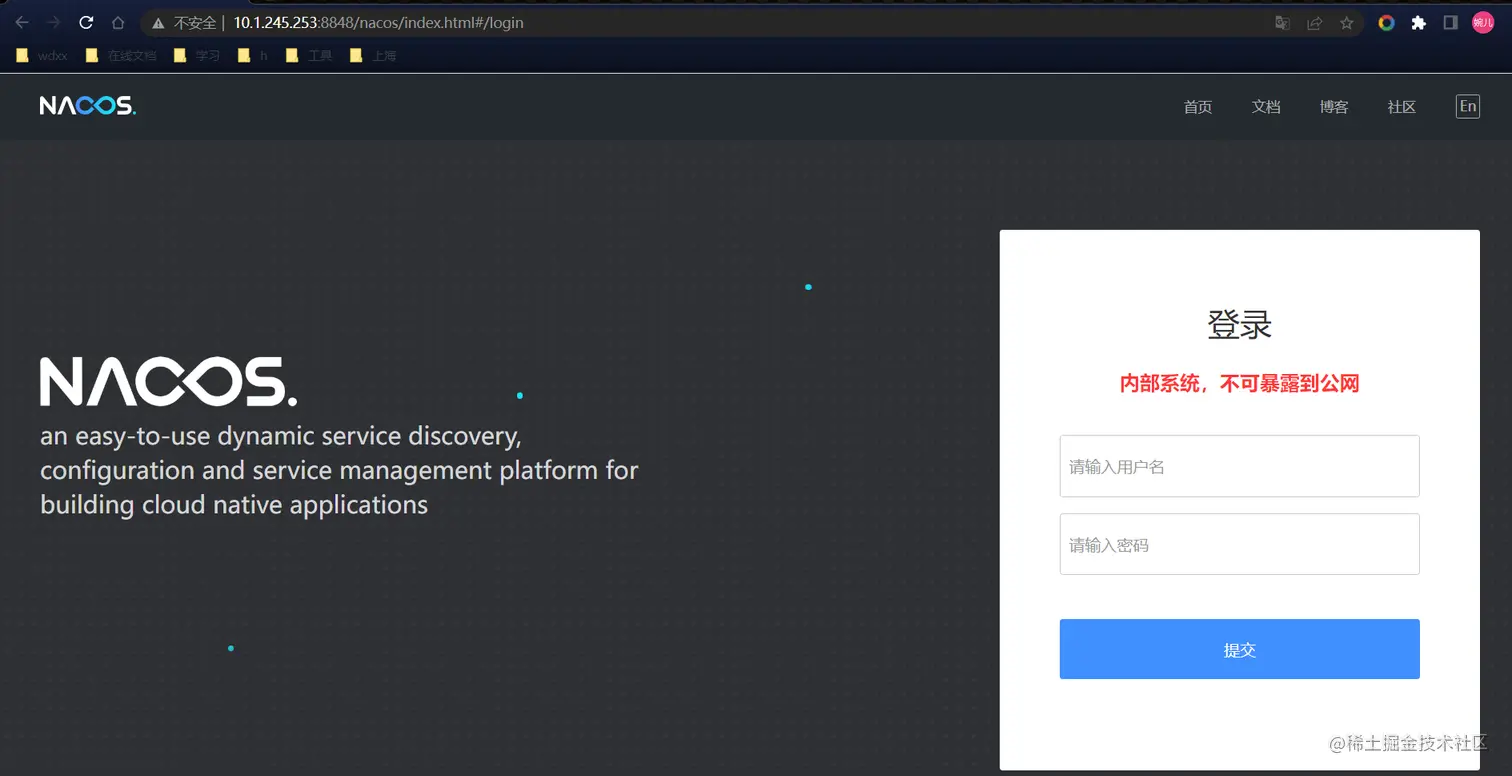Click the red 内部系统，不可暴露到公网 warning
This screenshot has width=1512, height=776.
pos(1240,384)
